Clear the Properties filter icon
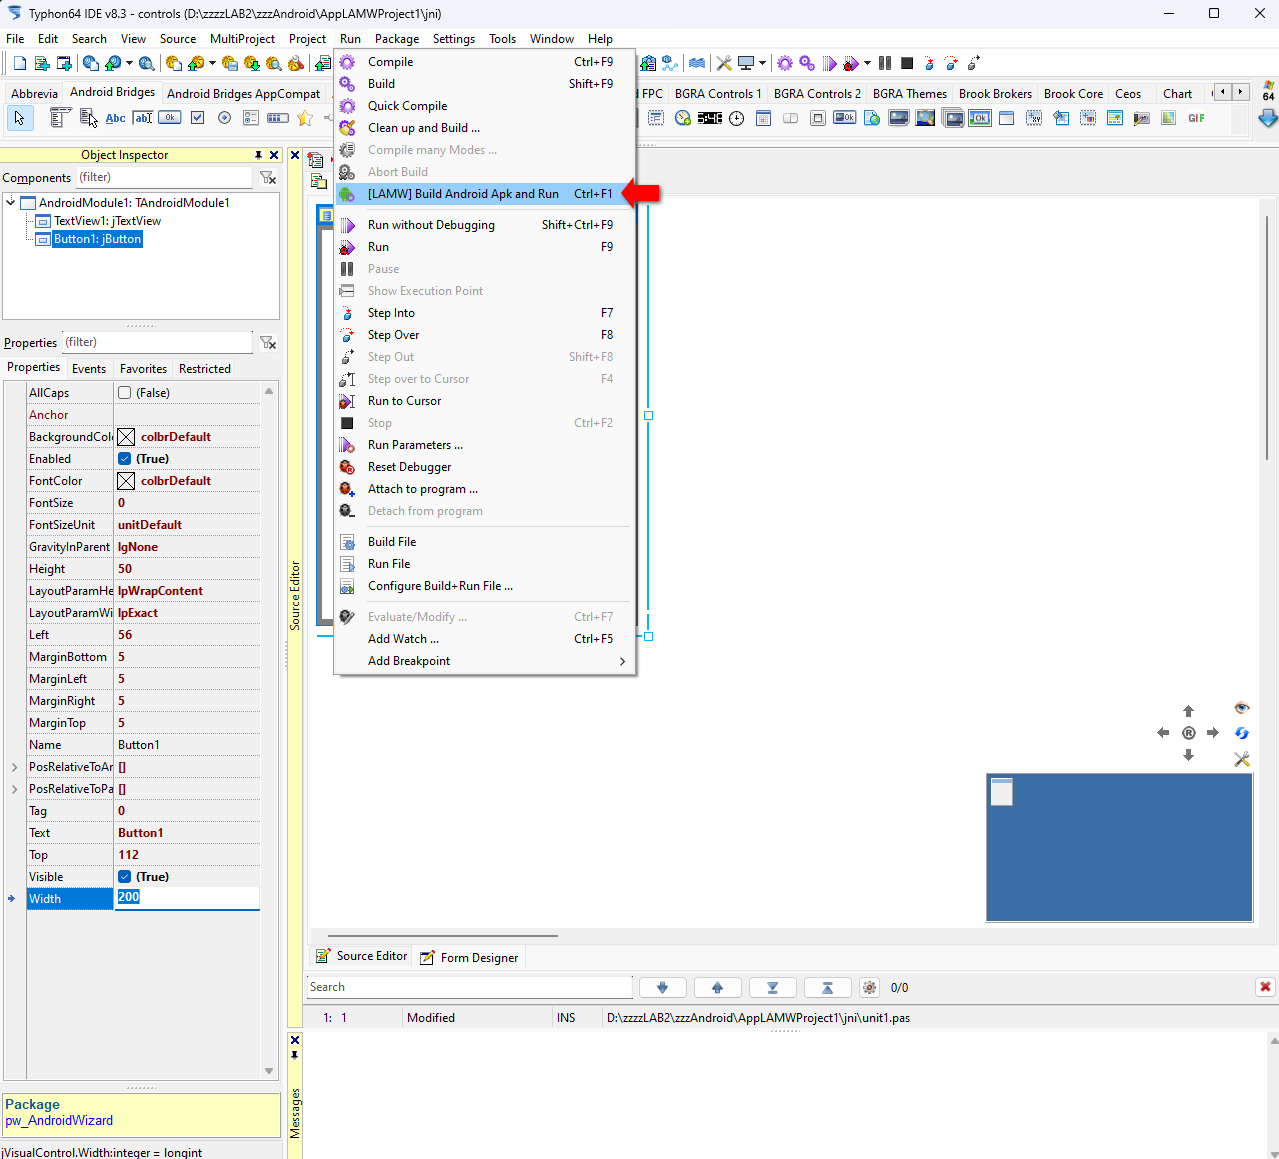The image size is (1279, 1159). pyautogui.click(x=268, y=343)
